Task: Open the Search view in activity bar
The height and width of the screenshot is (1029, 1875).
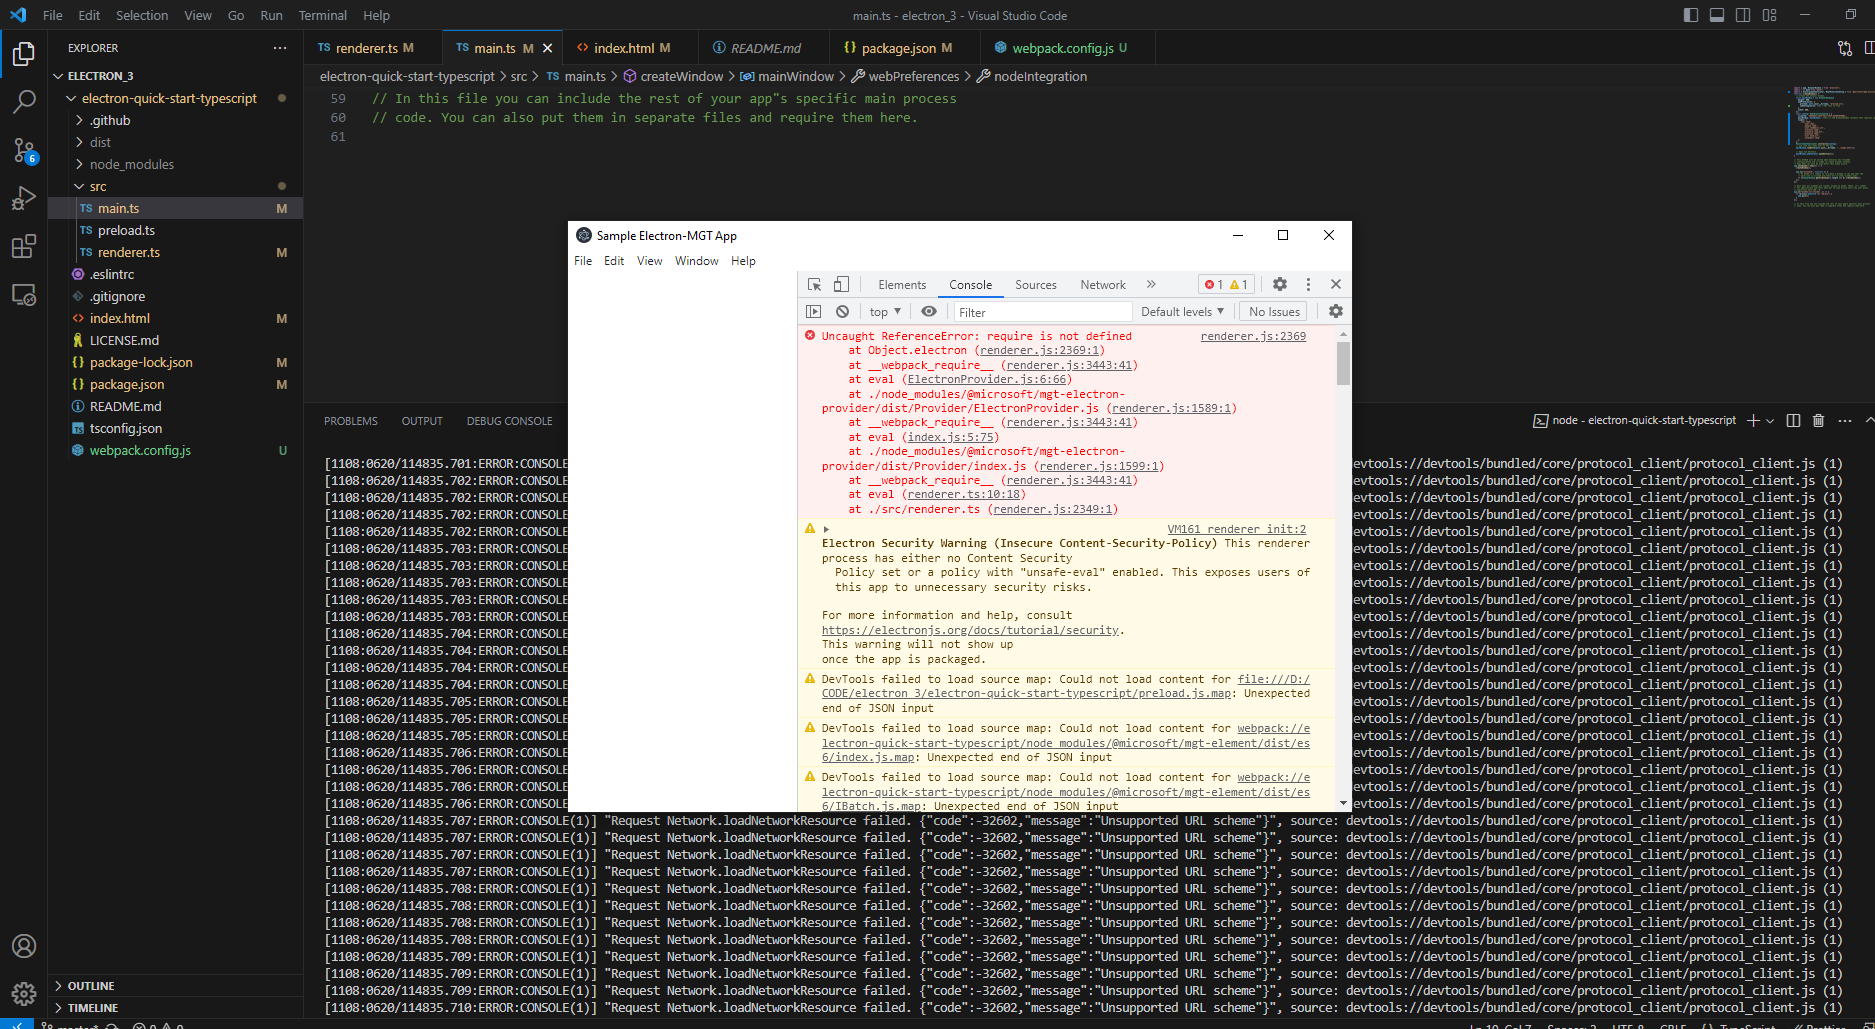Action: pyautogui.click(x=24, y=102)
